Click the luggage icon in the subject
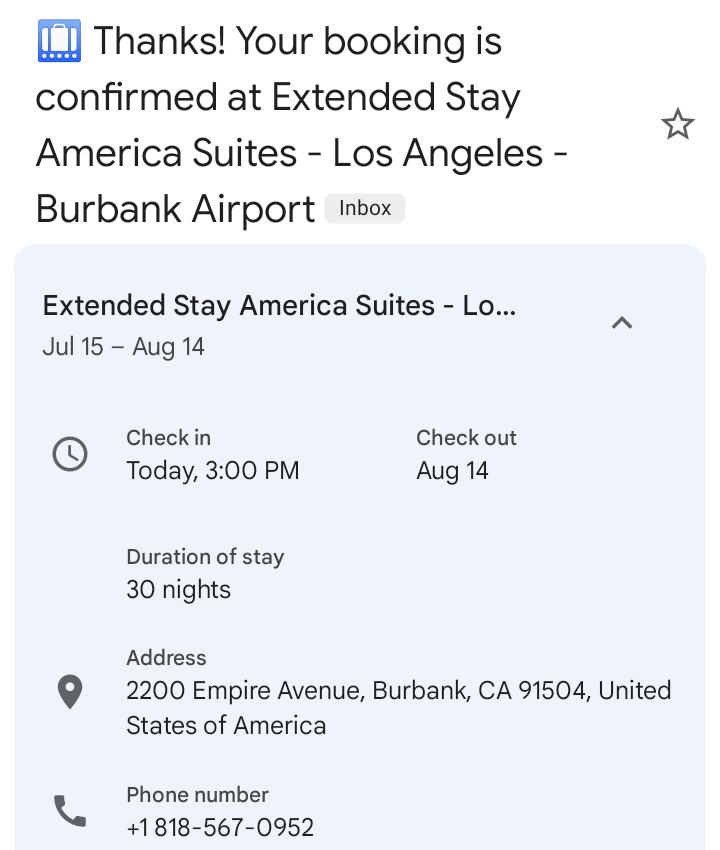Image resolution: width=720 pixels, height=850 pixels. [x=58, y=42]
